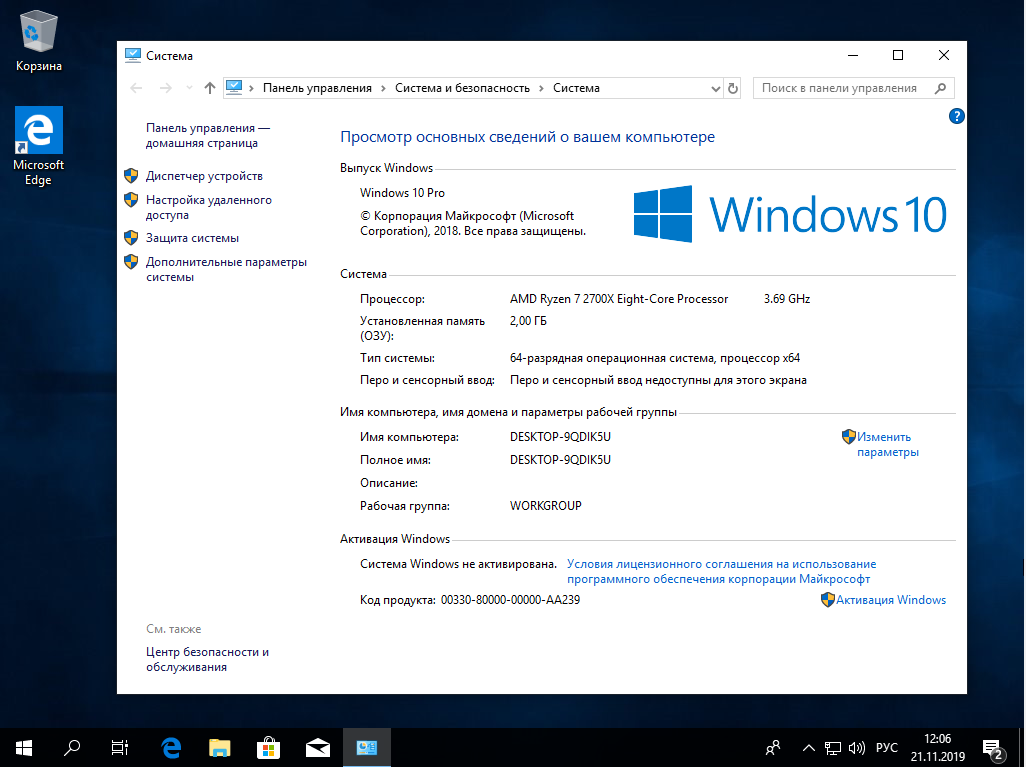Open Настройка удаленного доступа link
Viewport: 1026px width, 767px height.
click(209, 207)
